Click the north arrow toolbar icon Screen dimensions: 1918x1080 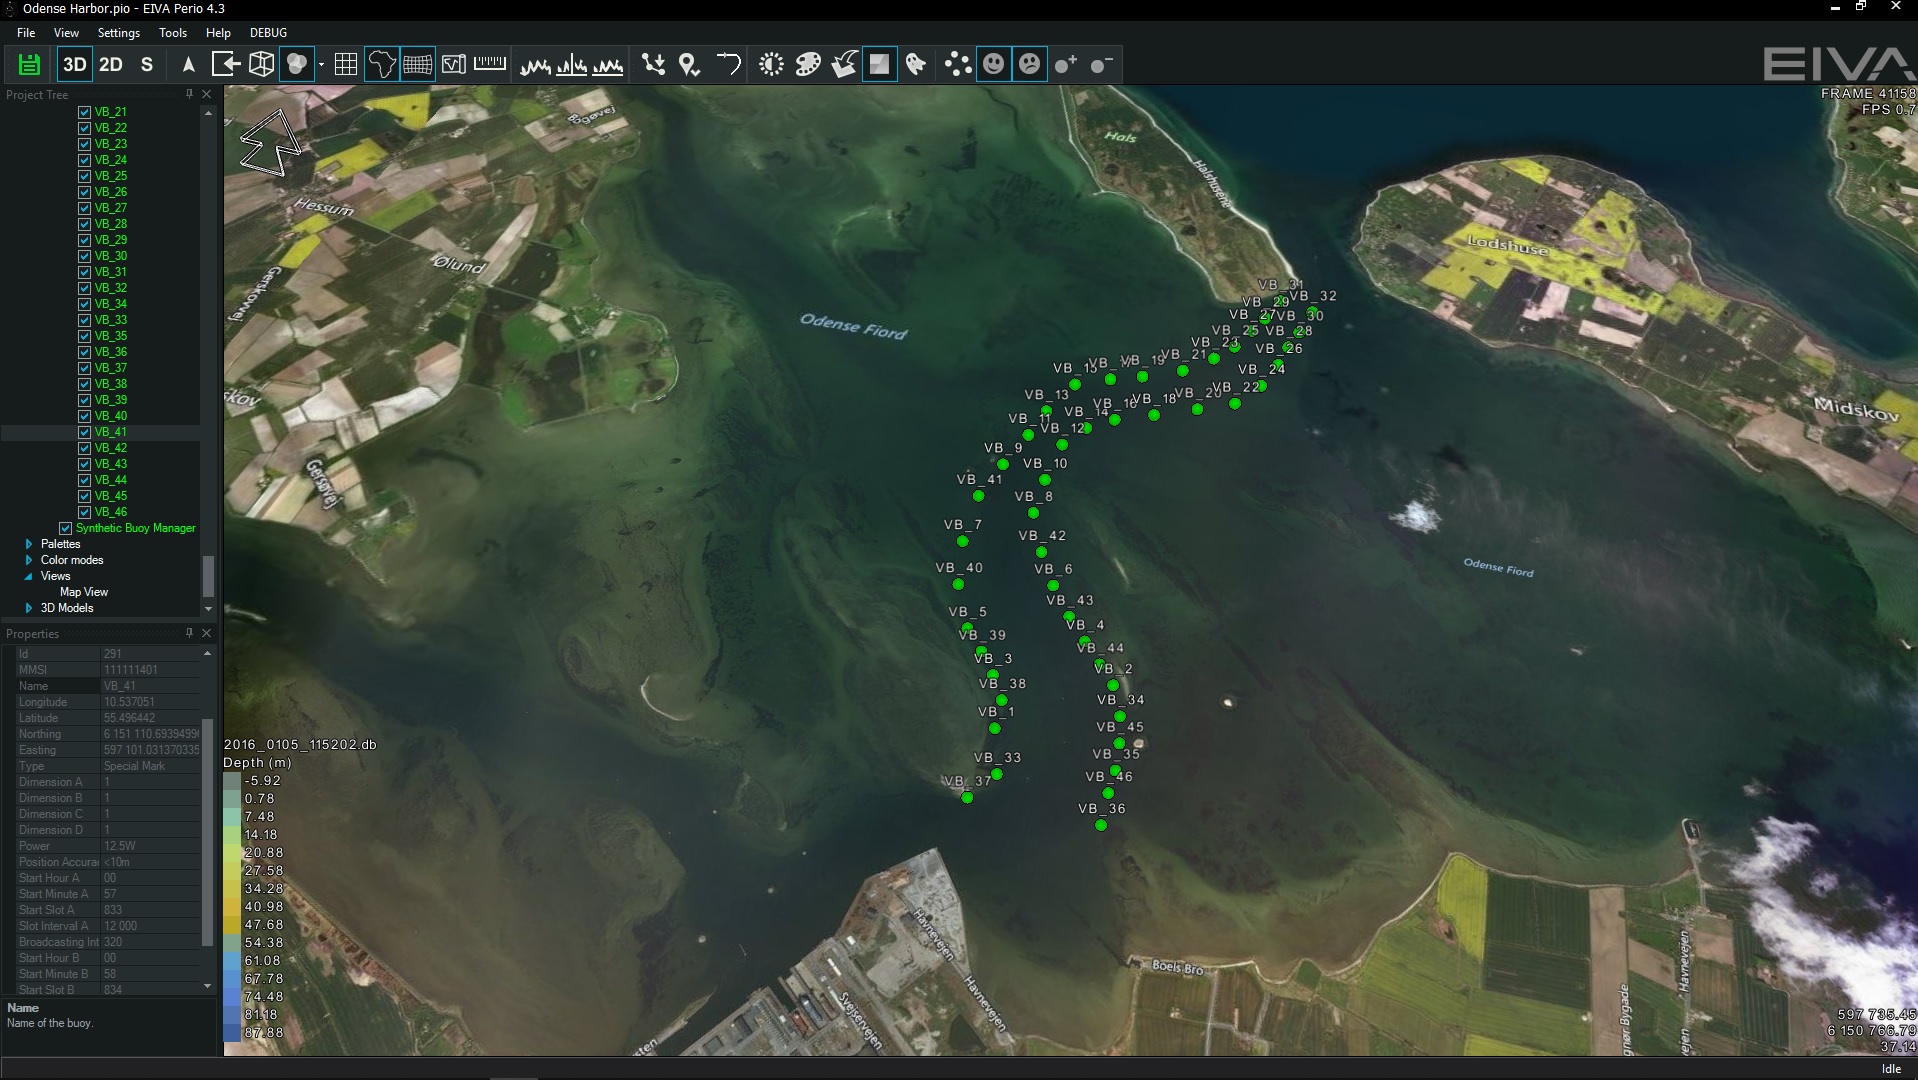188,65
